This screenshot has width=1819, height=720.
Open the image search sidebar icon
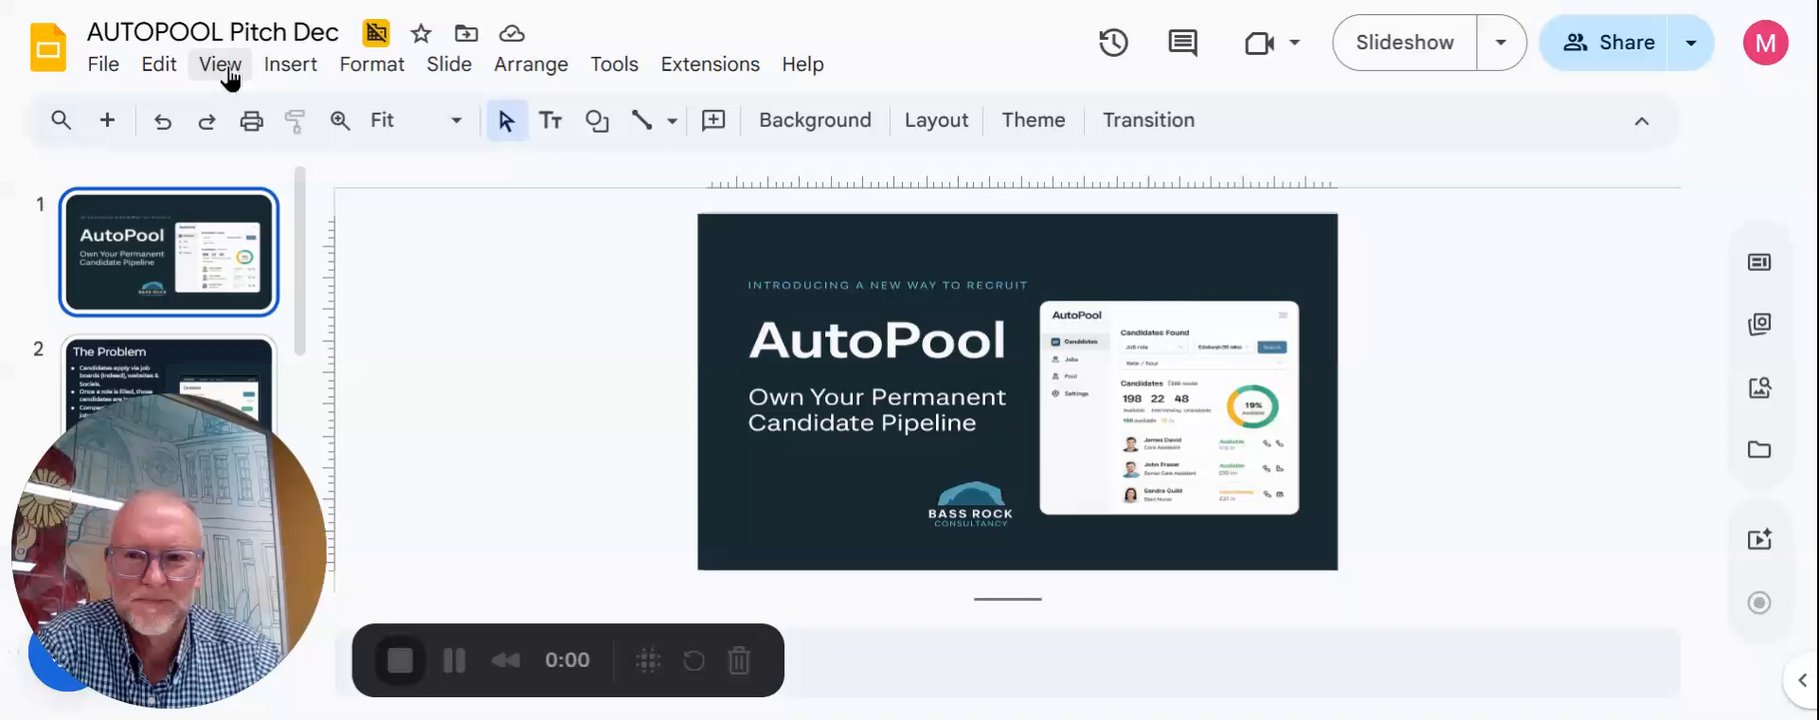[x=1759, y=387]
